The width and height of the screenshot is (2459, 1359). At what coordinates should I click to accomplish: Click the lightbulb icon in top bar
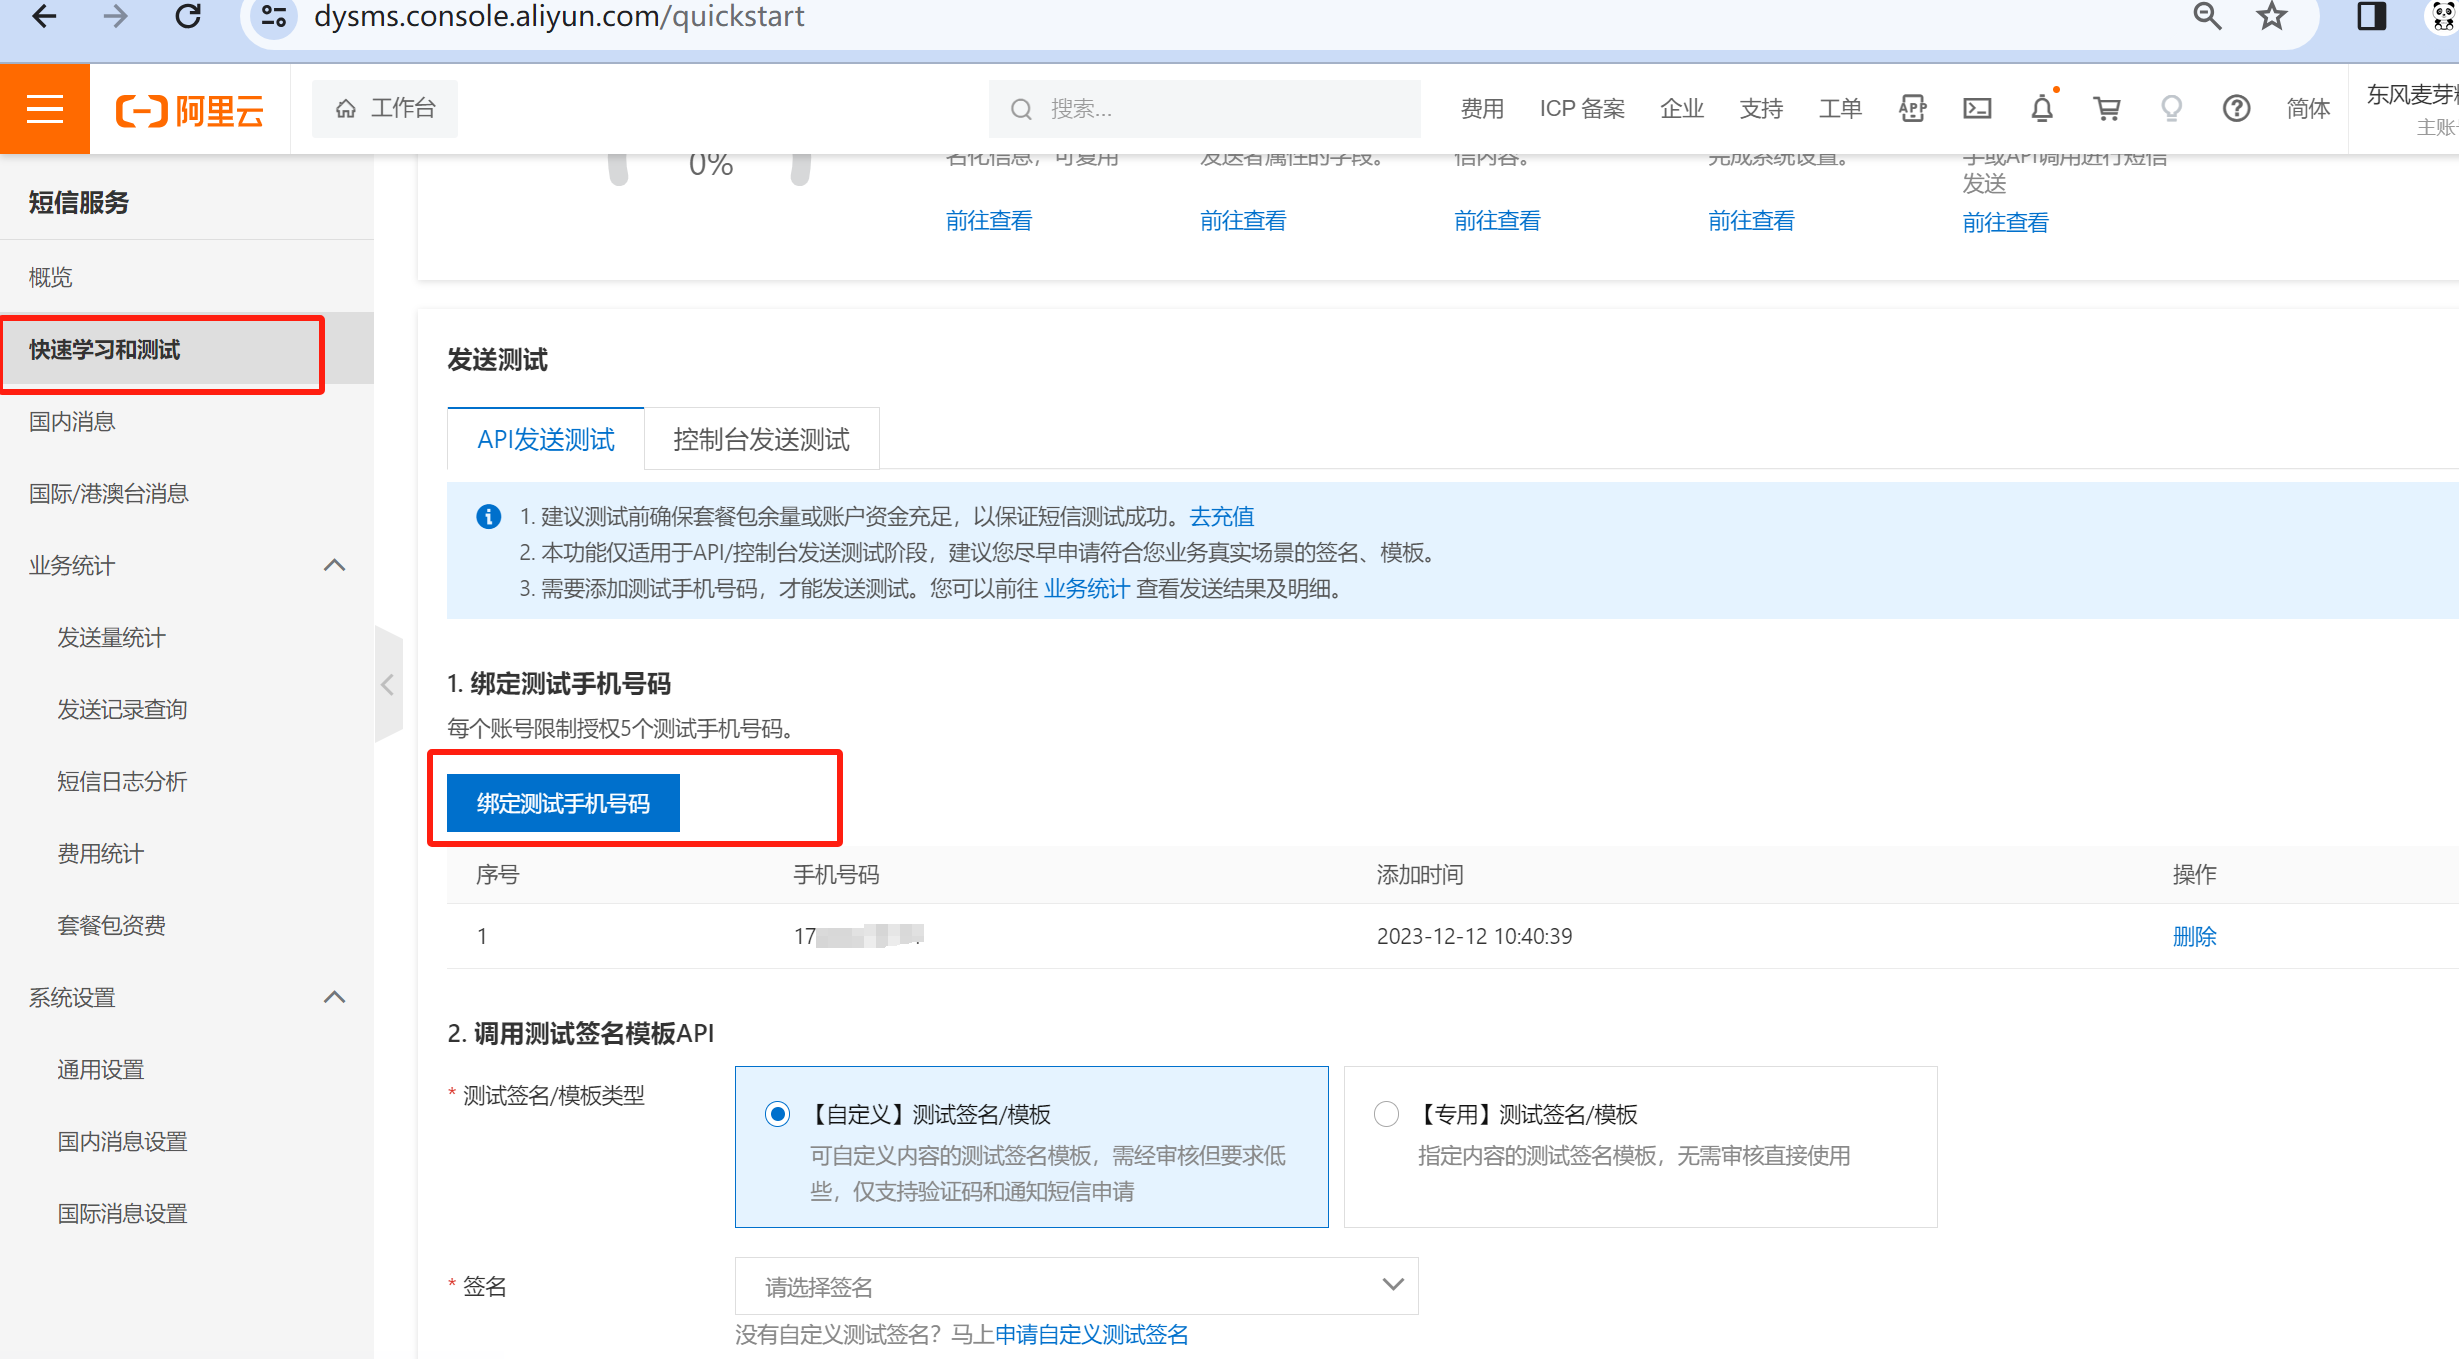[2171, 108]
